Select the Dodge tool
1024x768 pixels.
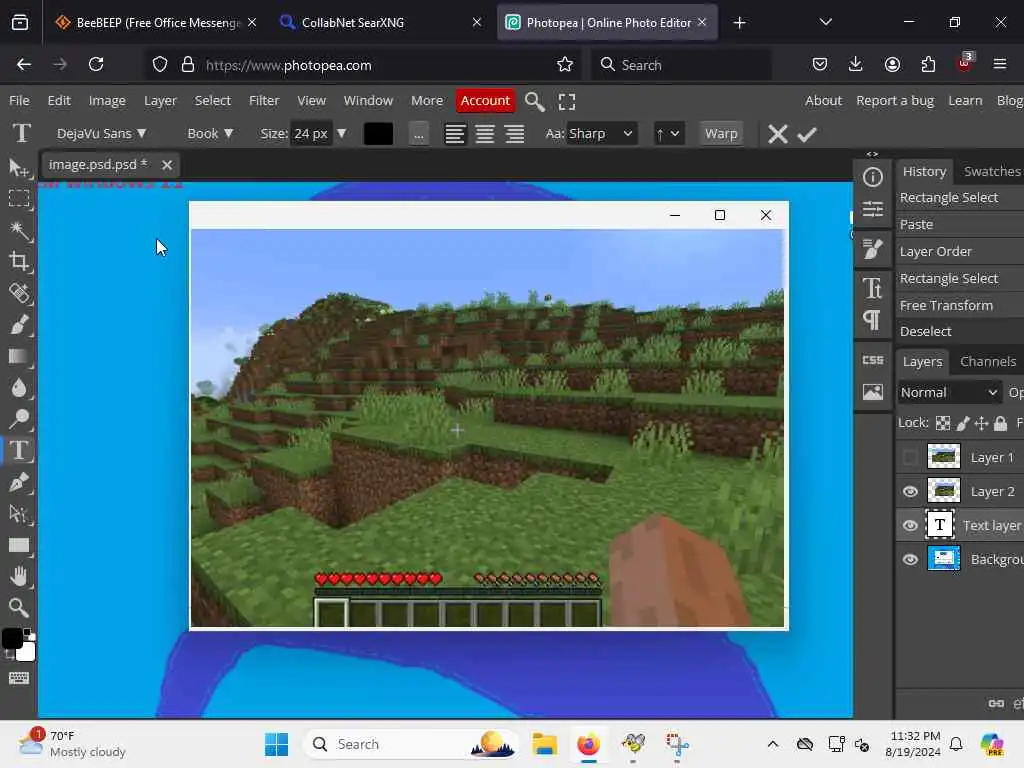tap(18, 419)
